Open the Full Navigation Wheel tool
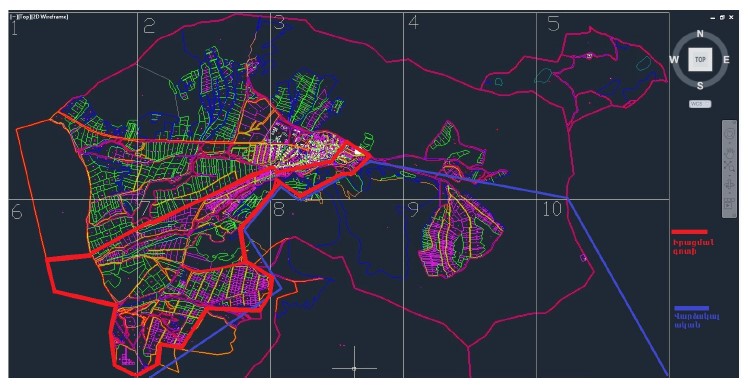The width and height of the screenshot is (748, 387). (730, 134)
